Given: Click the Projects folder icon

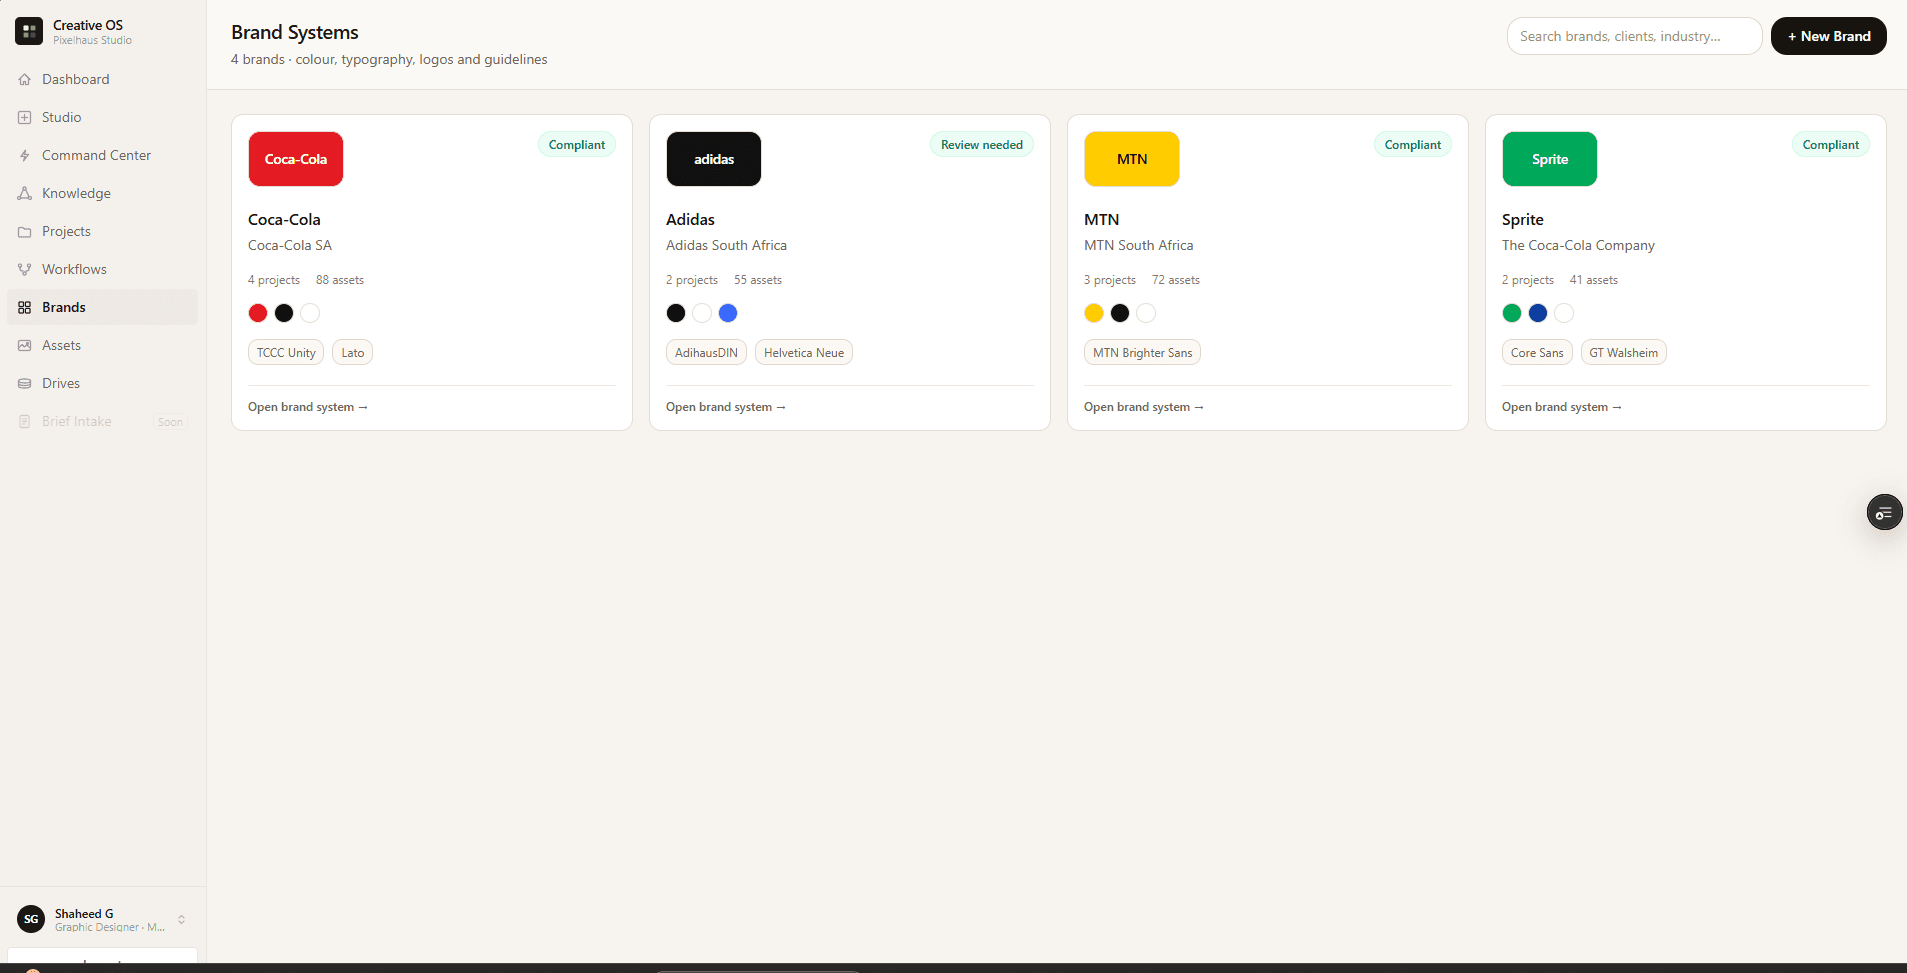Looking at the screenshot, I should (x=25, y=231).
